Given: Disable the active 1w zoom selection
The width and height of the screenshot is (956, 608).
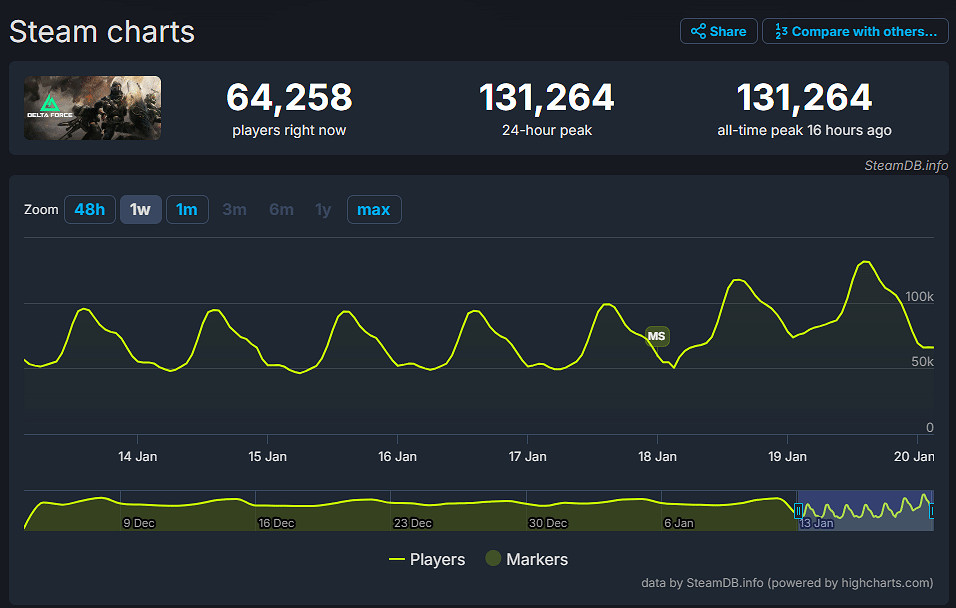Looking at the screenshot, I should pos(140,209).
